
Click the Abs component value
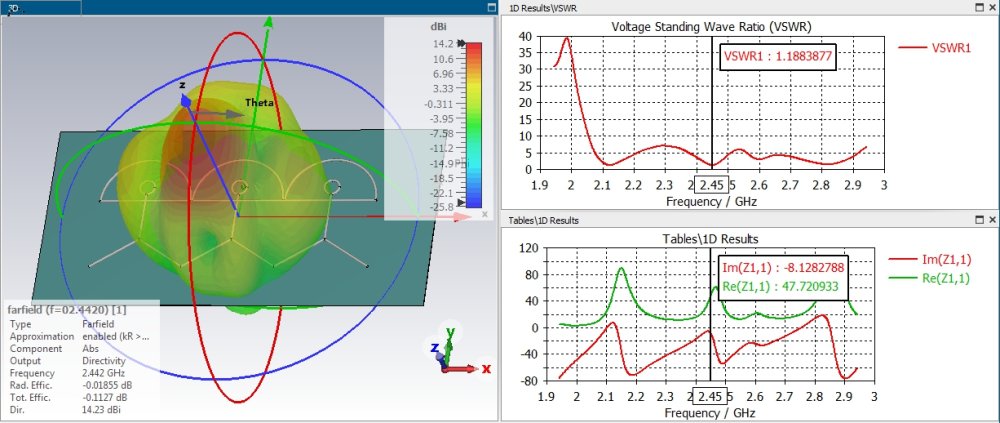89,349
